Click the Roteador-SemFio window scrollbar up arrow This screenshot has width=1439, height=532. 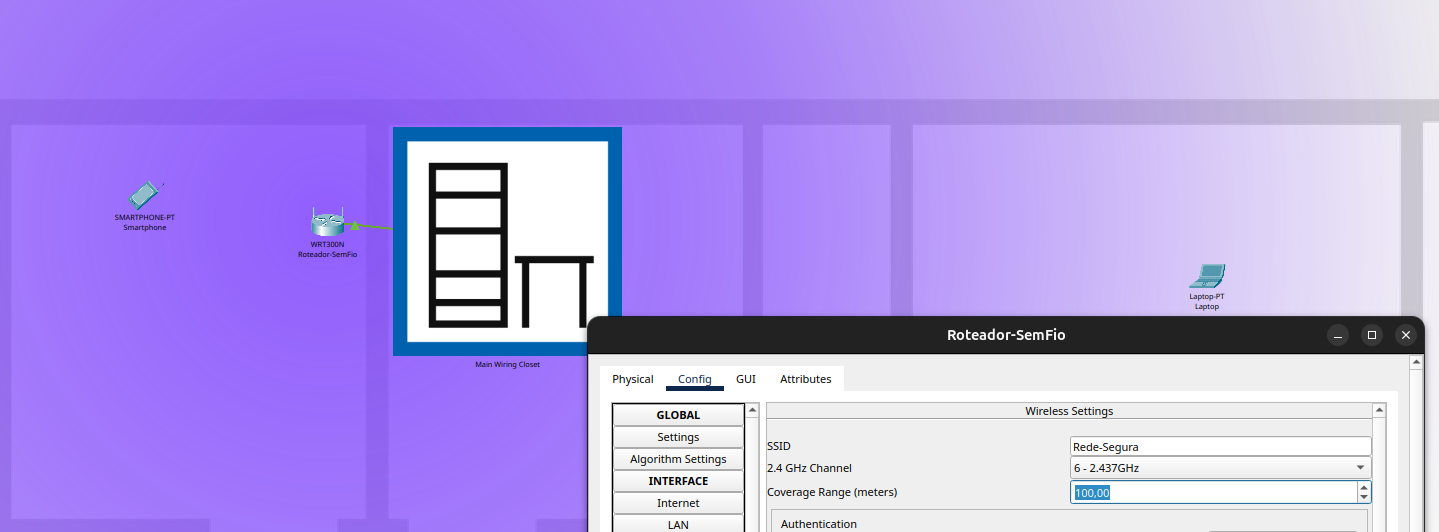(x=1416, y=362)
